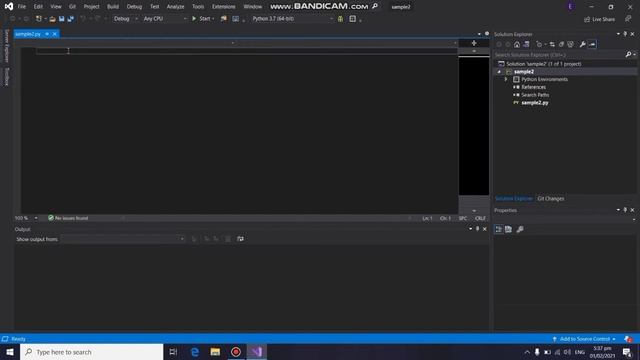Click Switch Views icon in Solution Explorer

(x=526, y=44)
